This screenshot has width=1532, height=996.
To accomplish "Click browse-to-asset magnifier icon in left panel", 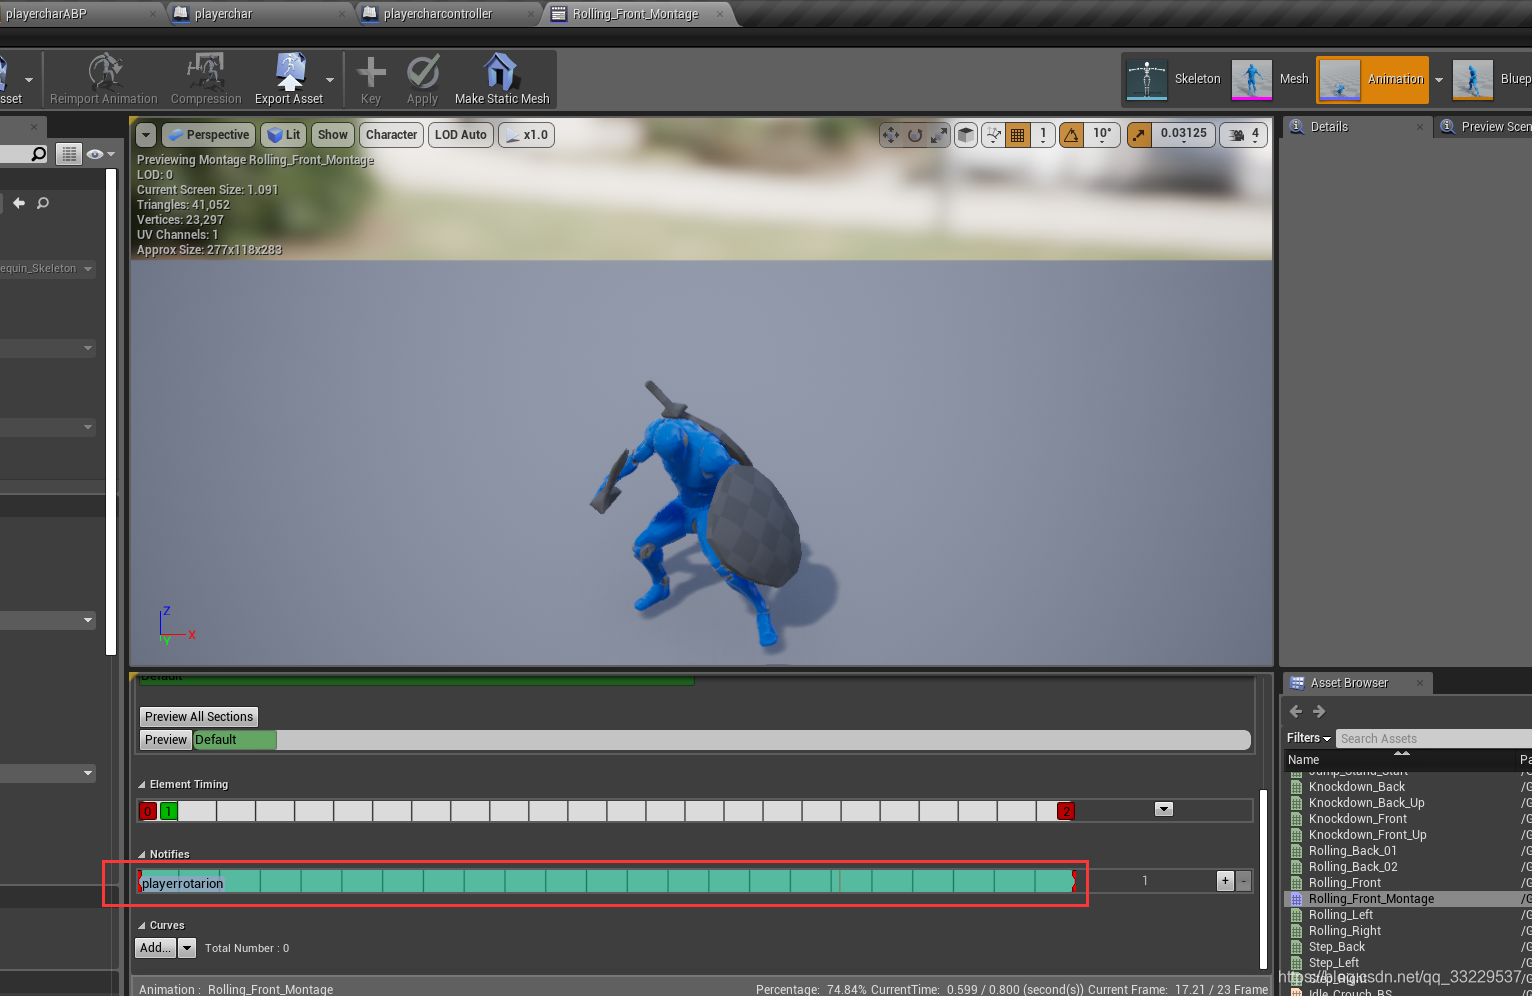I will coord(43,203).
